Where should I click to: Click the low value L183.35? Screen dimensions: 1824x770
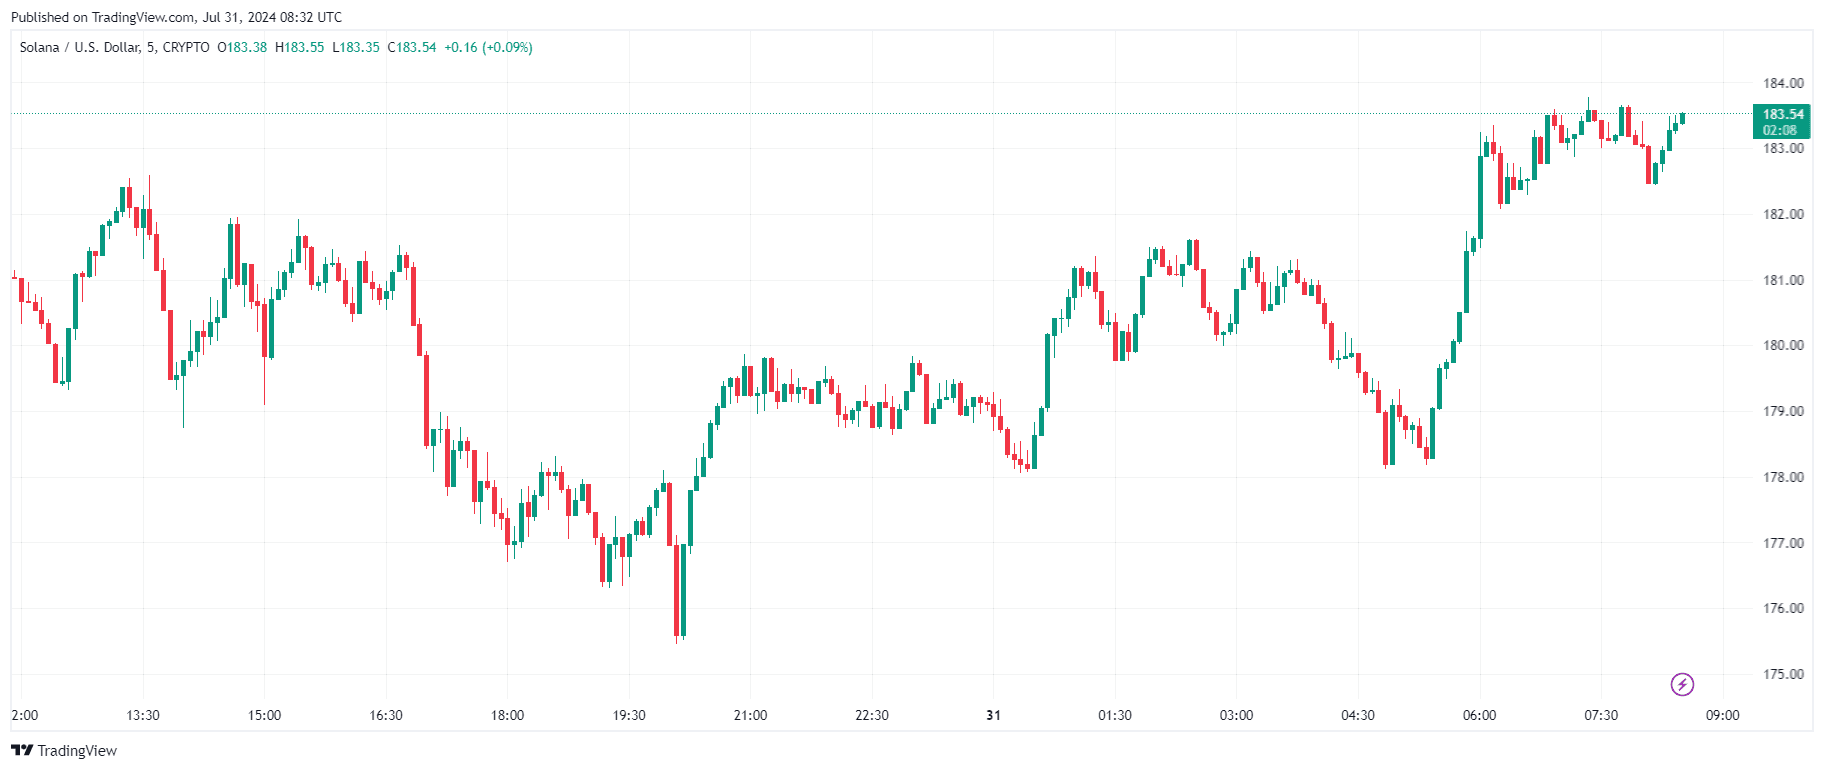point(356,47)
